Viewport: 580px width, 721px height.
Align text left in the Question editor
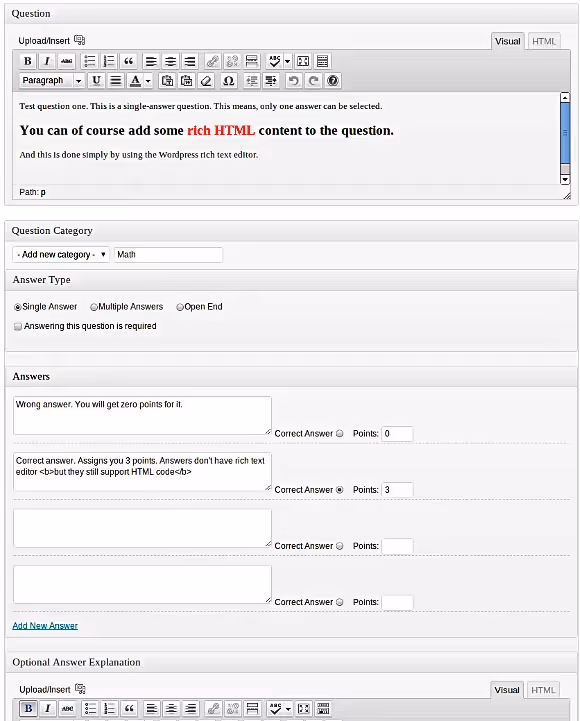tap(151, 61)
